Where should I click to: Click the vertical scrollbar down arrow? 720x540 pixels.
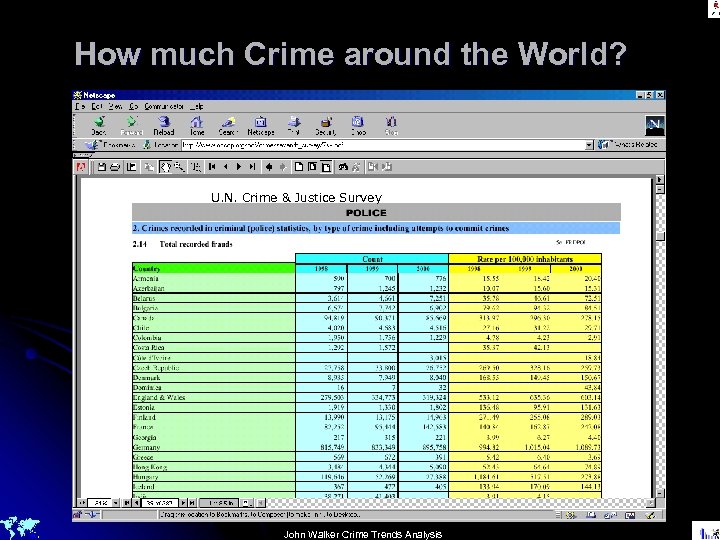[x=660, y=494]
